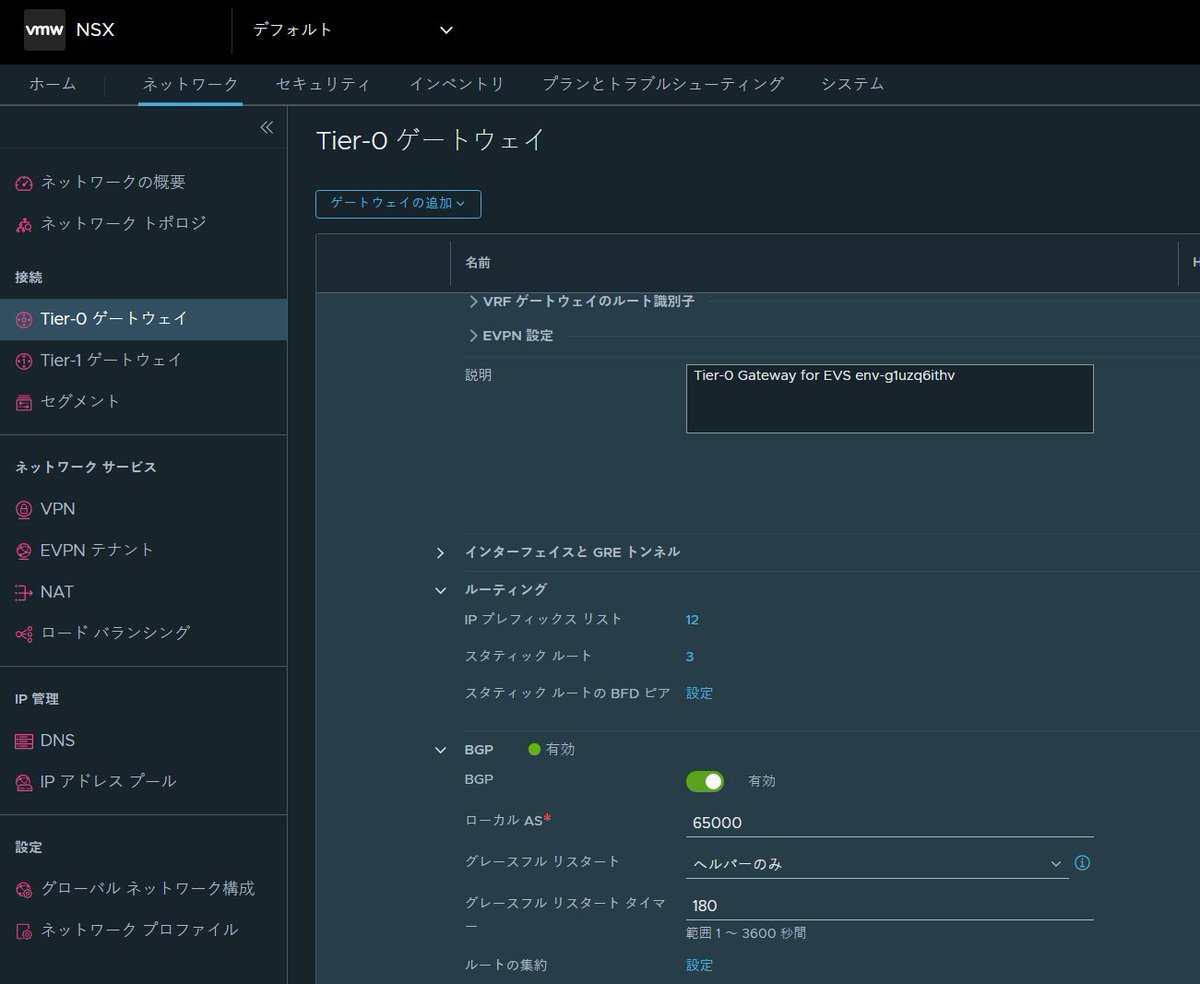Screen dimensions: 1200x984
Task: Switch to the セキュリティ tab
Action: (323, 84)
